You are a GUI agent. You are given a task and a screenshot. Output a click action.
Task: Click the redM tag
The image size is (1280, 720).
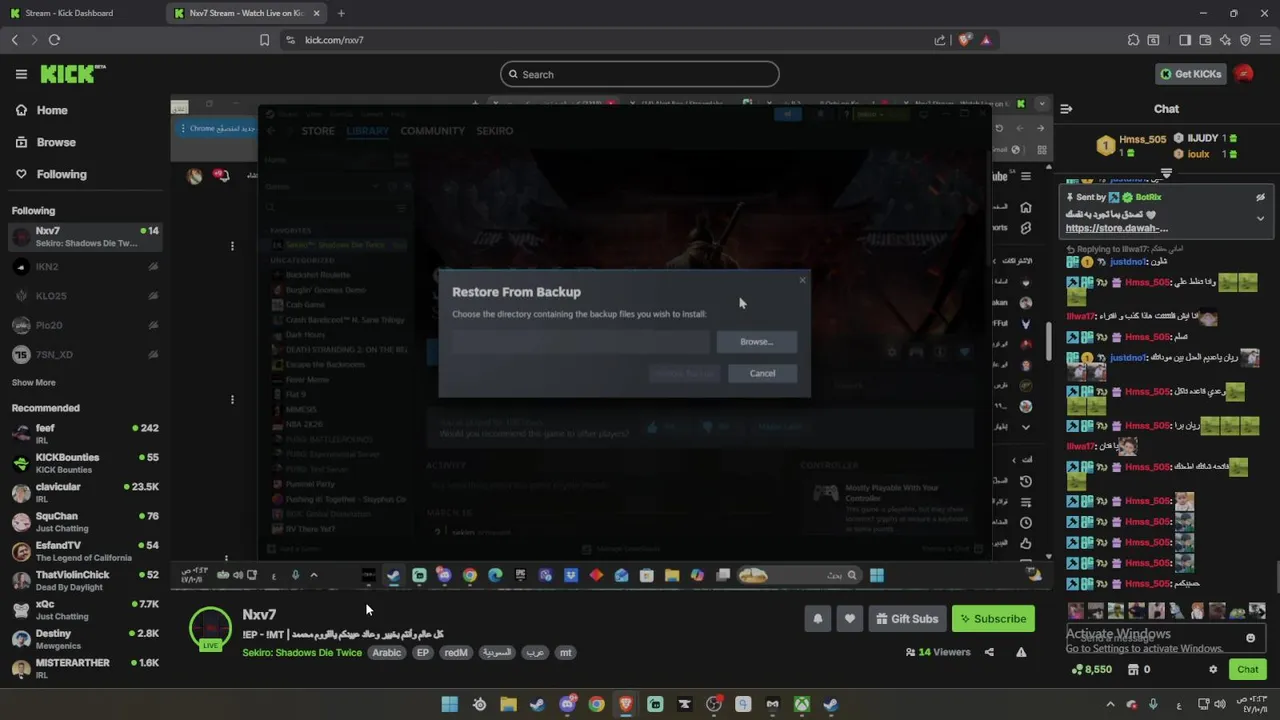456,652
